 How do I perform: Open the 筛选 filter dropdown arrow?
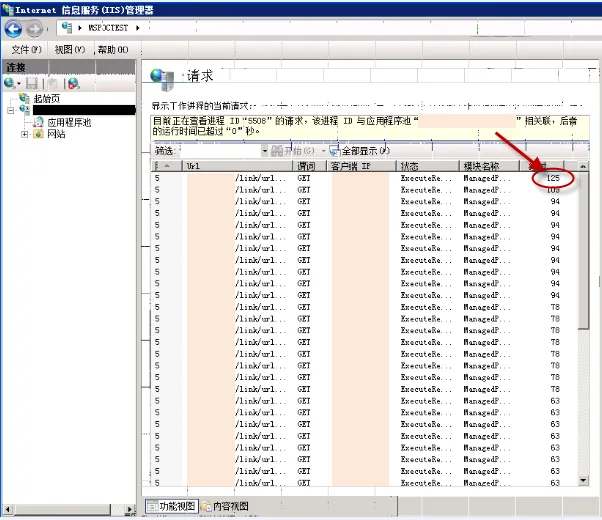point(265,151)
